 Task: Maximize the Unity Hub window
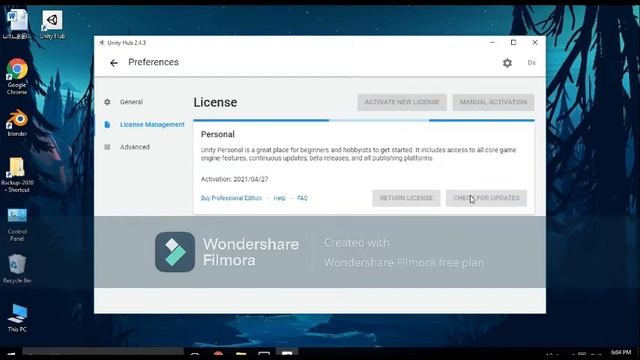(513, 42)
